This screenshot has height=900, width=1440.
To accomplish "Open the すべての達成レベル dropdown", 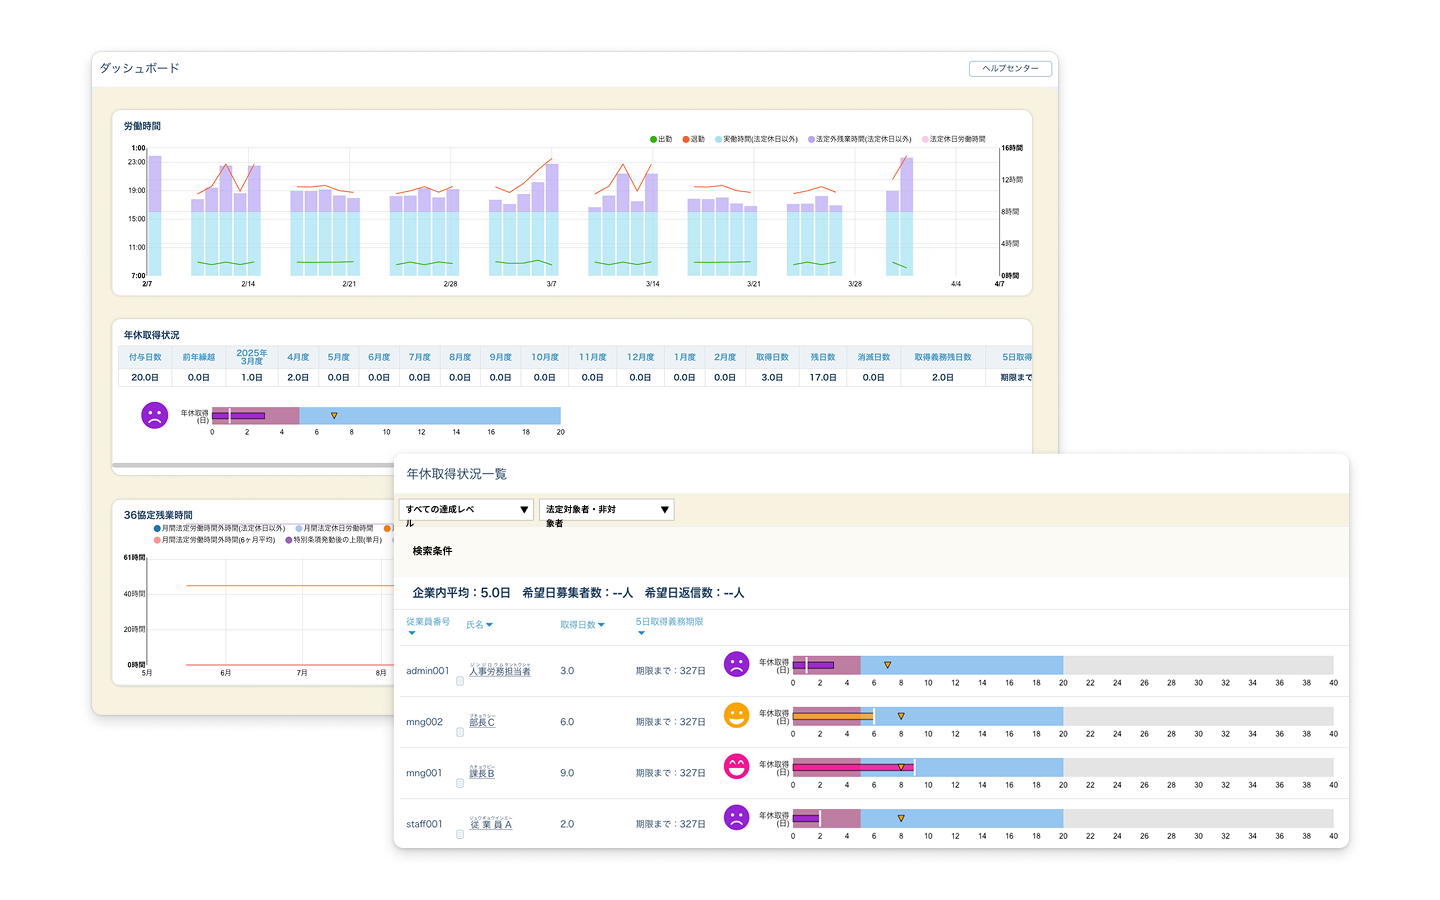I will pyautogui.click(x=466, y=510).
